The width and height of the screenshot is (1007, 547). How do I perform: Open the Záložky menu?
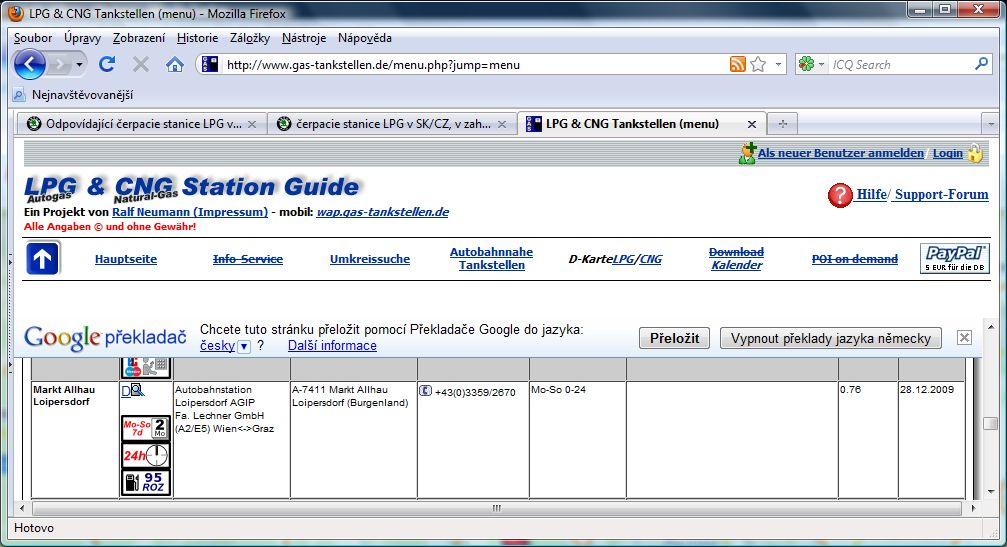point(250,38)
